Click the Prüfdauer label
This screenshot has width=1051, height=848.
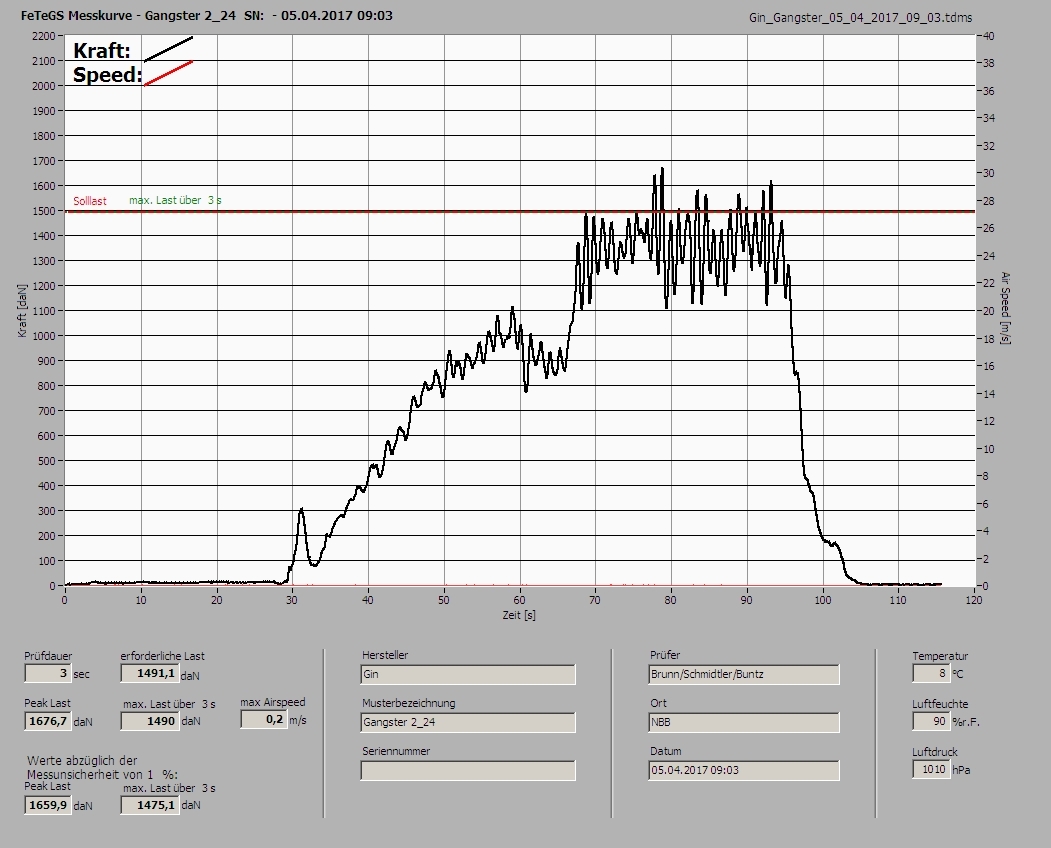click(x=48, y=656)
